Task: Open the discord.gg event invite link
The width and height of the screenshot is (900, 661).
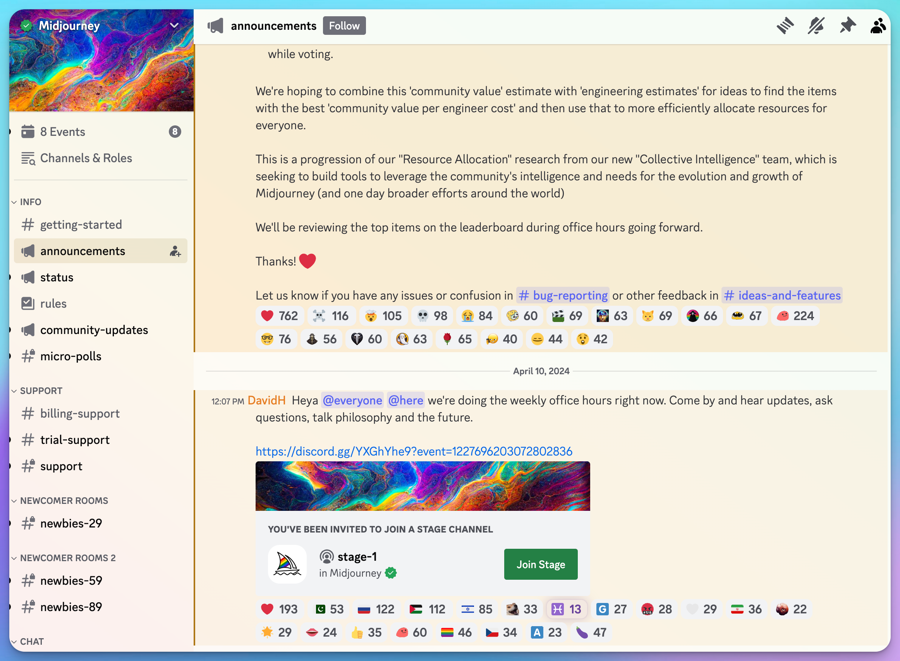Action: pyautogui.click(x=413, y=451)
